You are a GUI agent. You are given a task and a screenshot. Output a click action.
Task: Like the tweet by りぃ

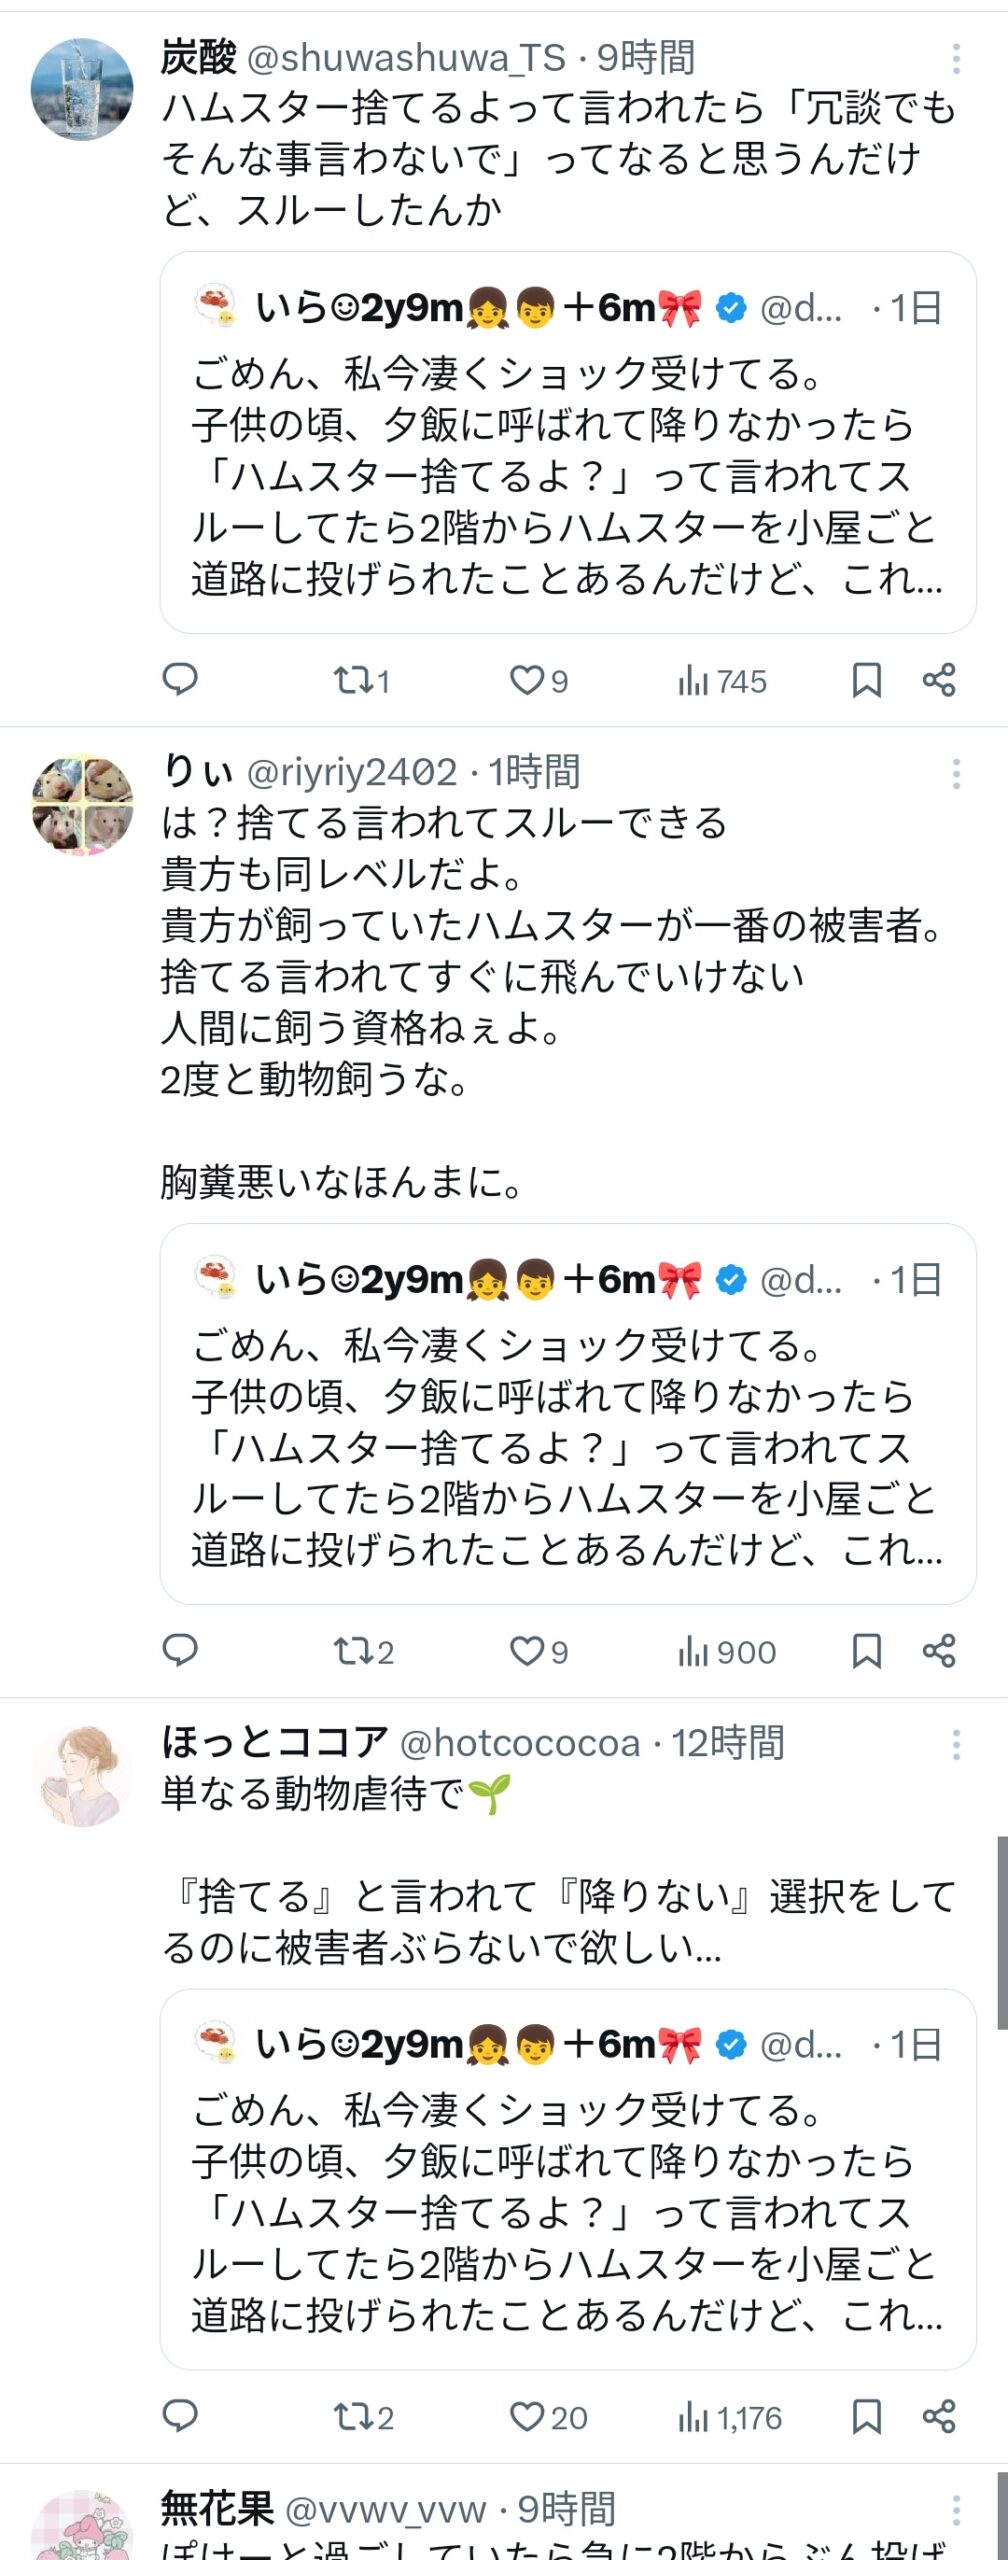(x=538, y=1651)
